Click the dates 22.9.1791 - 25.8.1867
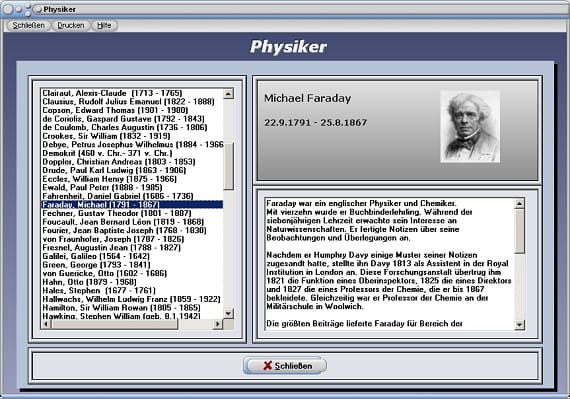 [x=316, y=122]
